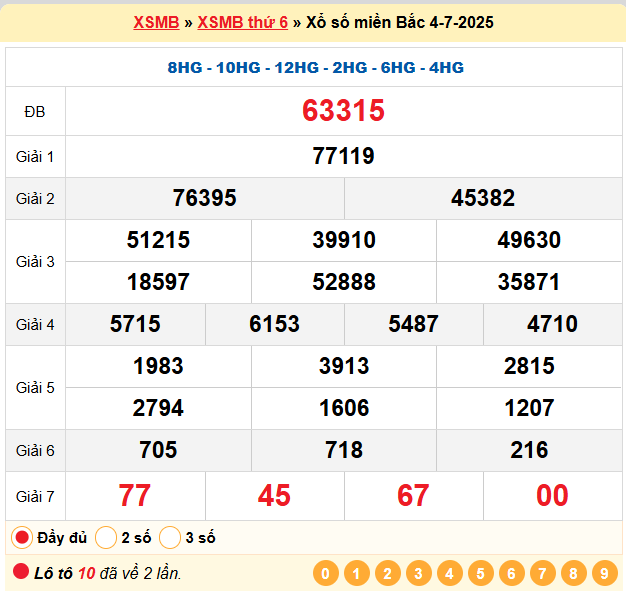The image size is (626, 594).
Task: Click digit filter circle 0
Action: 326,573
